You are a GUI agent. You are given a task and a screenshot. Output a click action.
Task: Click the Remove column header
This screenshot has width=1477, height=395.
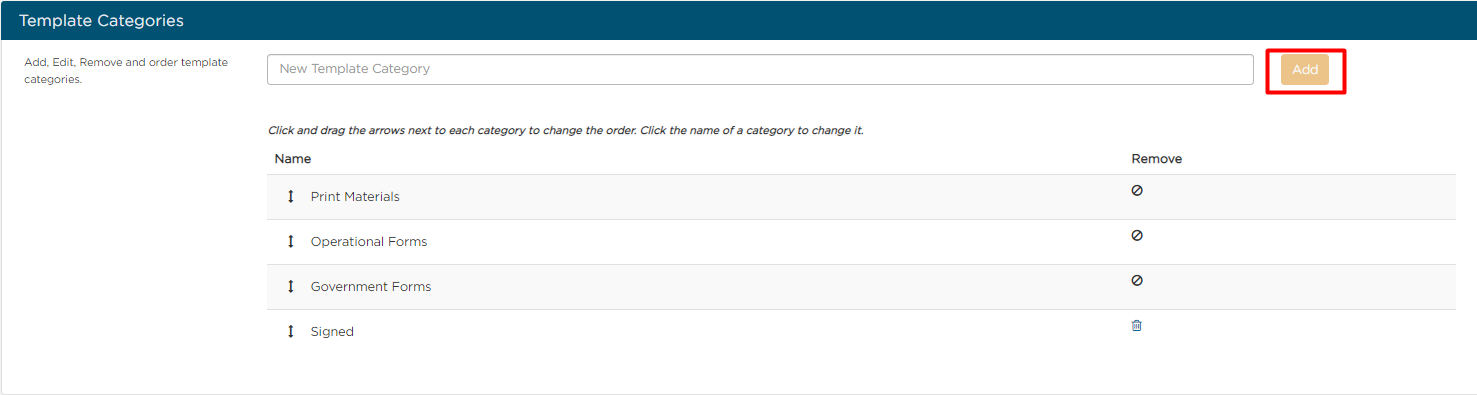tap(1157, 159)
